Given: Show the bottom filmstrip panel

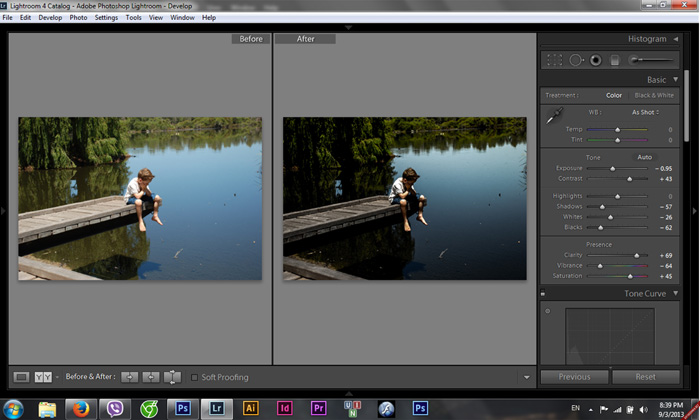Looking at the screenshot, I should point(349,393).
